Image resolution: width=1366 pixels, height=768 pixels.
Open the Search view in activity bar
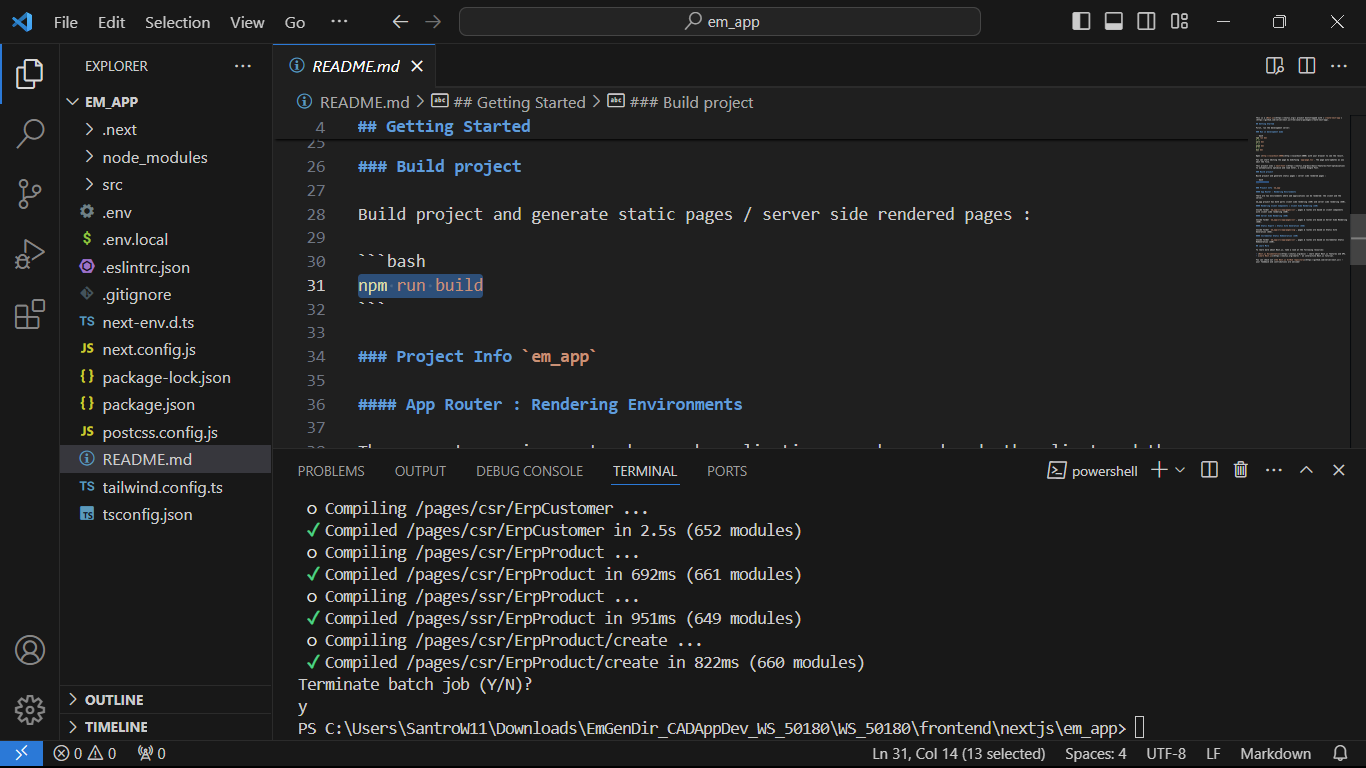pos(30,132)
